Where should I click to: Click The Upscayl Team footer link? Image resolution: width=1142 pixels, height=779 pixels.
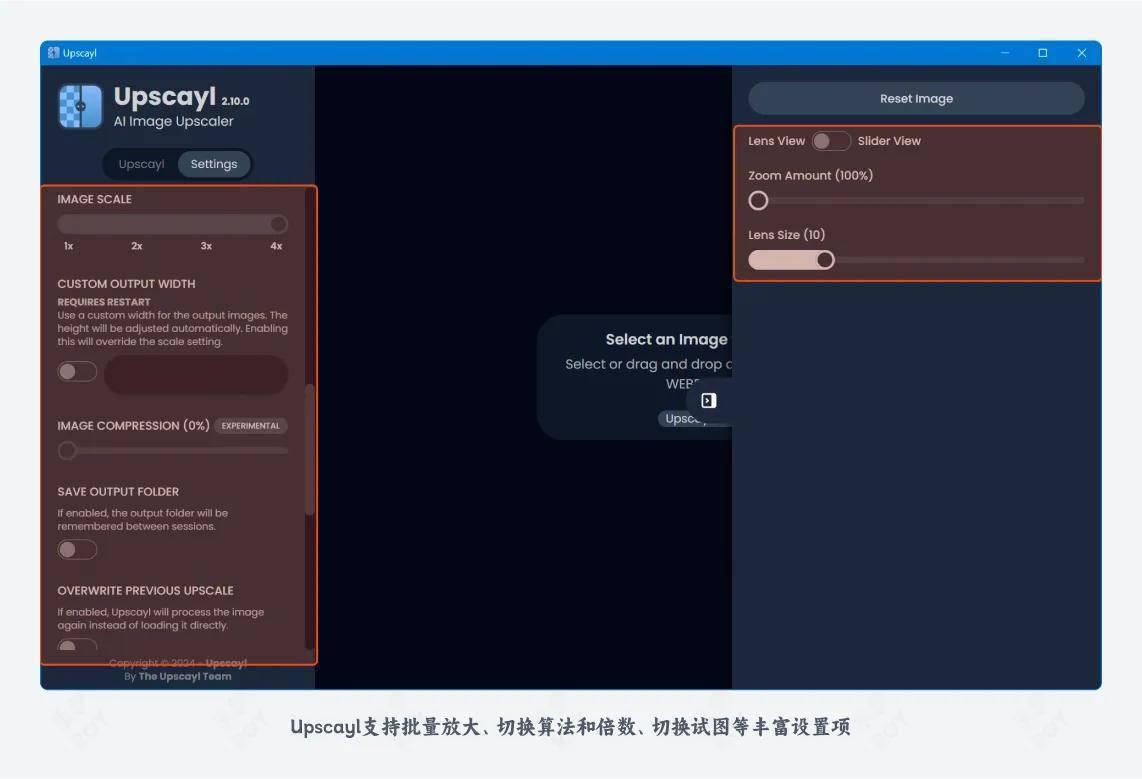pos(185,676)
